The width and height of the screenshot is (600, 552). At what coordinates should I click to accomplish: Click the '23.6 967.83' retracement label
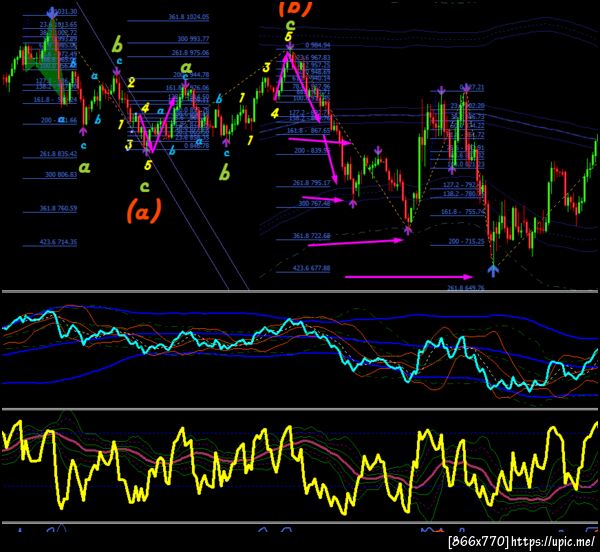coord(313,58)
